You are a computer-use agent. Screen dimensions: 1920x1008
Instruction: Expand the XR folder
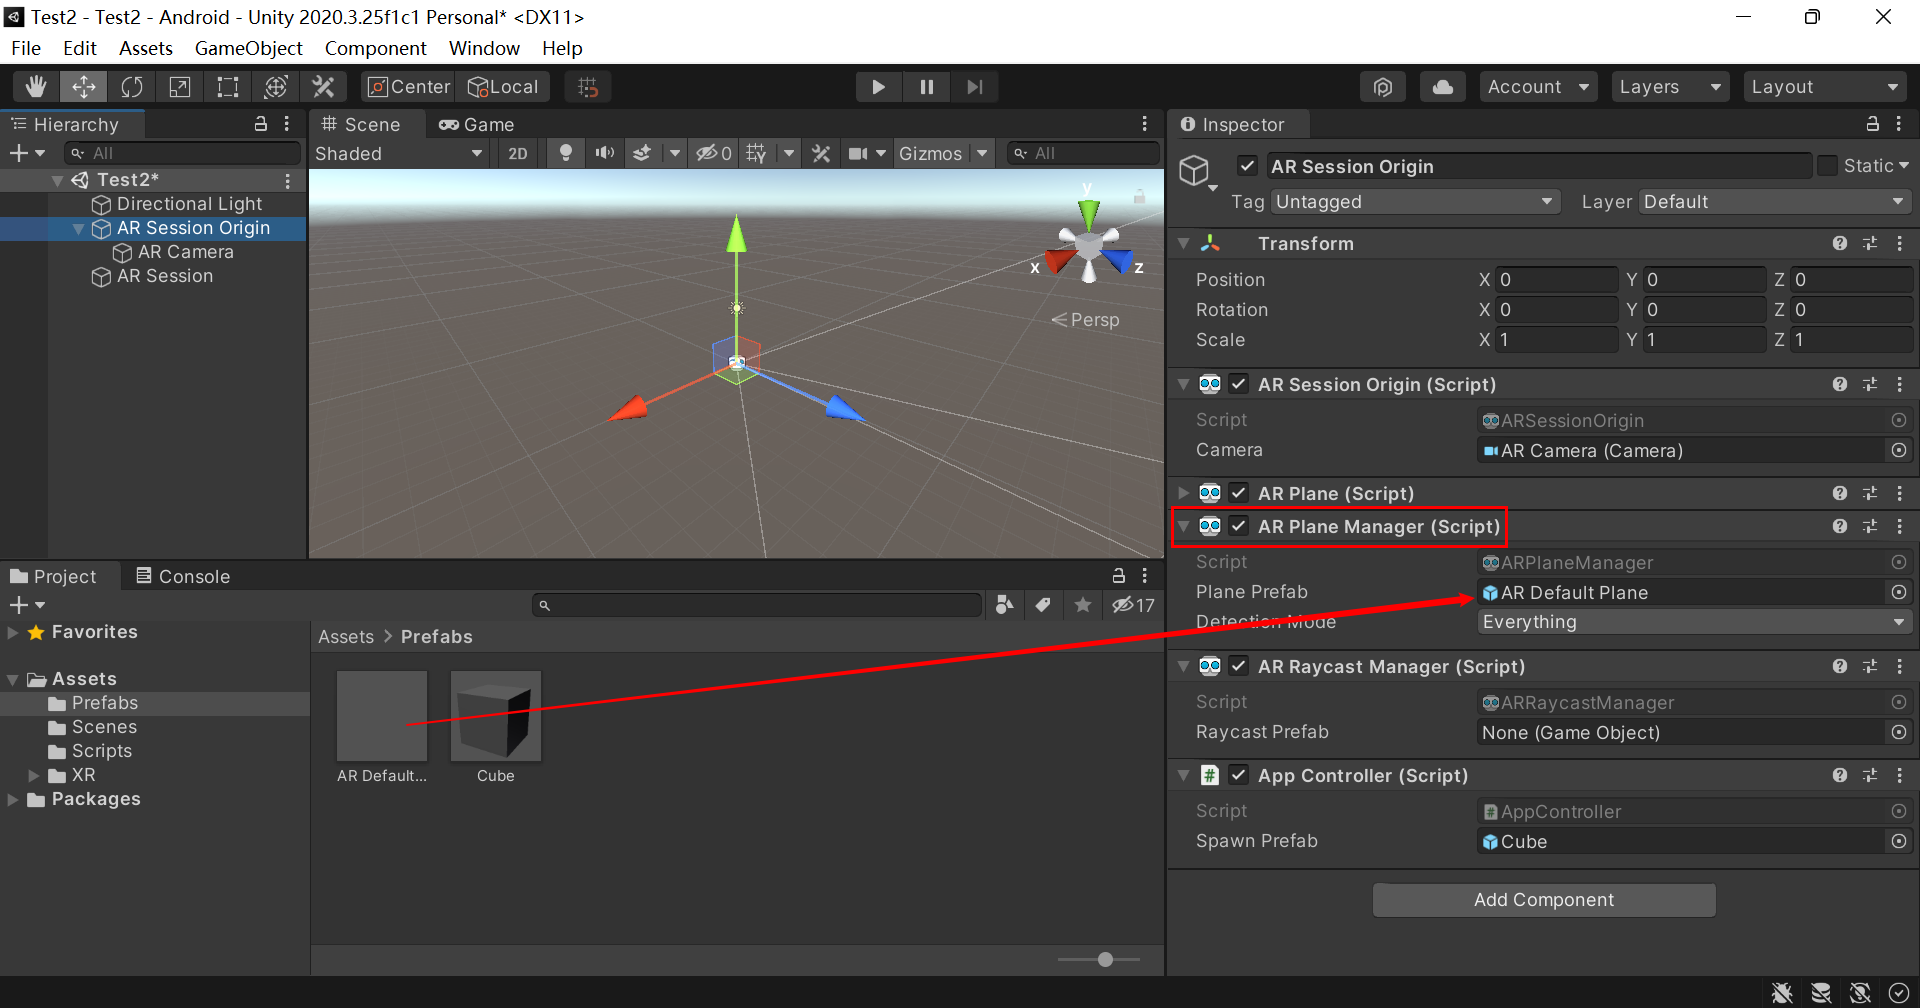coord(34,775)
